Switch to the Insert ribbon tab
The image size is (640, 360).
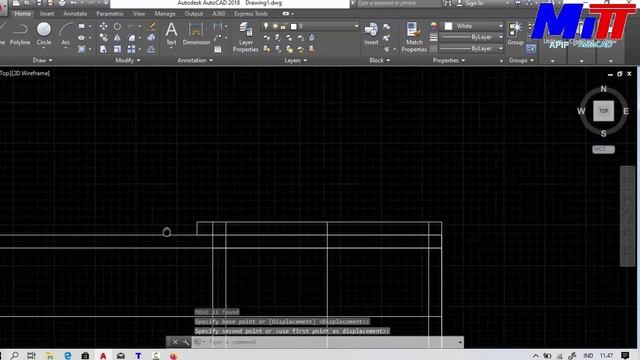click(x=47, y=14)
